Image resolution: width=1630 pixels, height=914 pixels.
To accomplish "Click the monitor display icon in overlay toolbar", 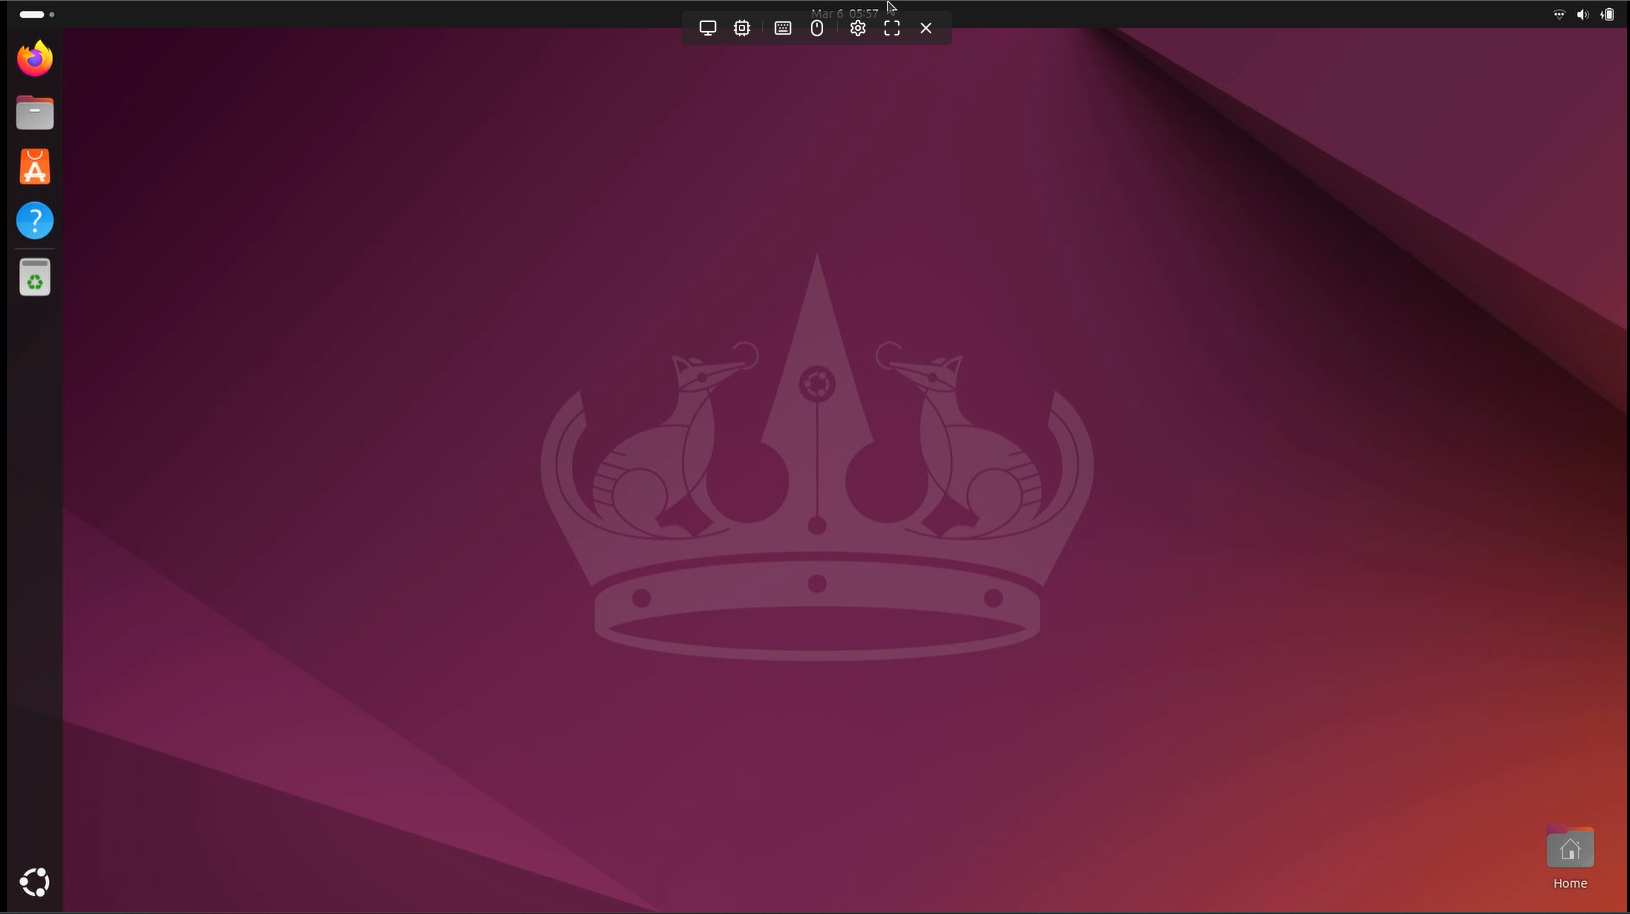I will (708, 28).
